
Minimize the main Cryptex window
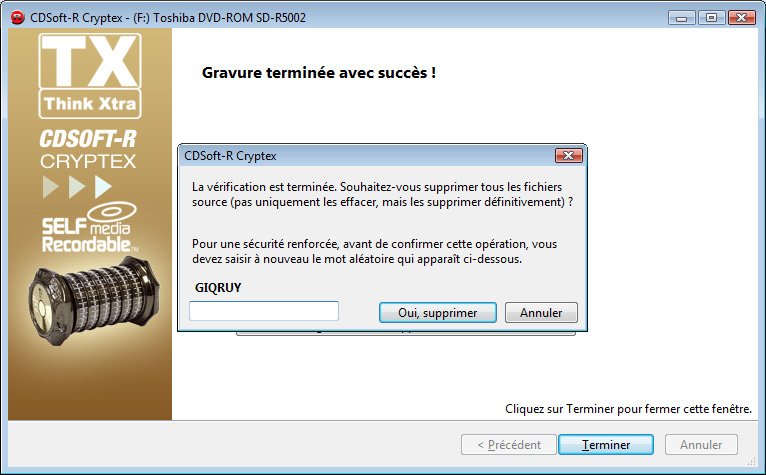click(682, 18)
